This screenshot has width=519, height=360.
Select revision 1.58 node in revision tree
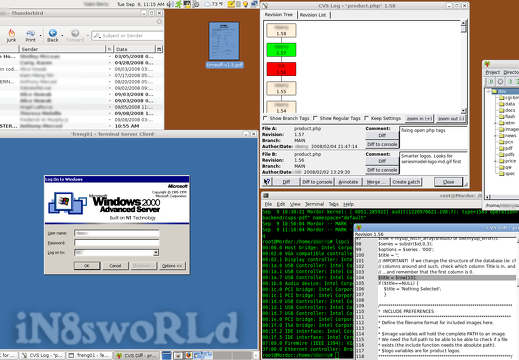281,30
